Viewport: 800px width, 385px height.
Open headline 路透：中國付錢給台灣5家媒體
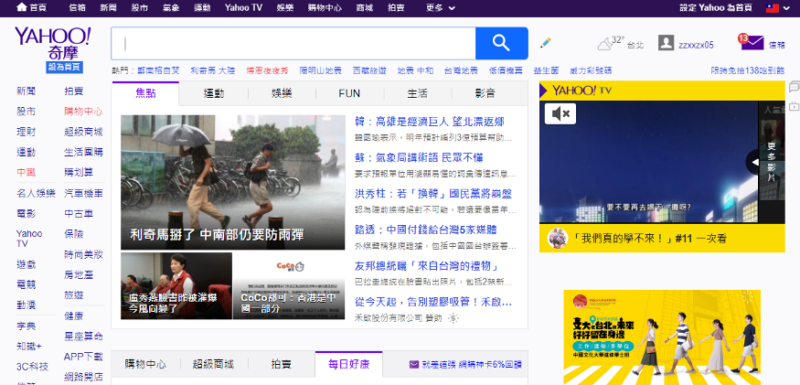pyautogui.click(x=426, y=229)
